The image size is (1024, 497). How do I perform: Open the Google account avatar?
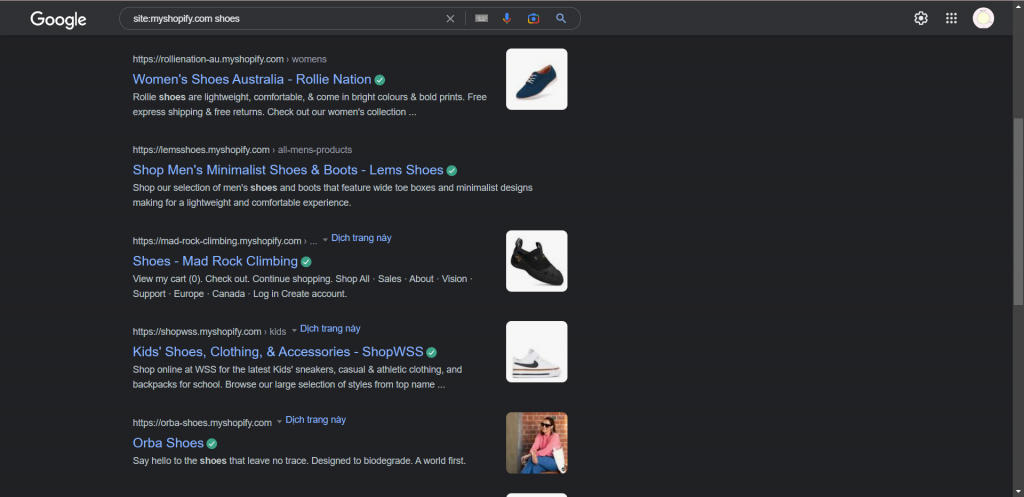[x=983, y=18]
